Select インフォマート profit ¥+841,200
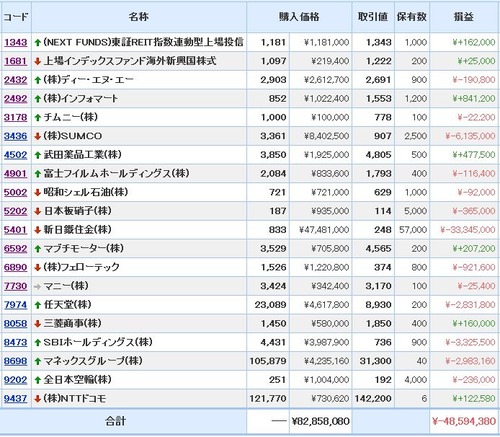500x437 pixels. (474, 99)
